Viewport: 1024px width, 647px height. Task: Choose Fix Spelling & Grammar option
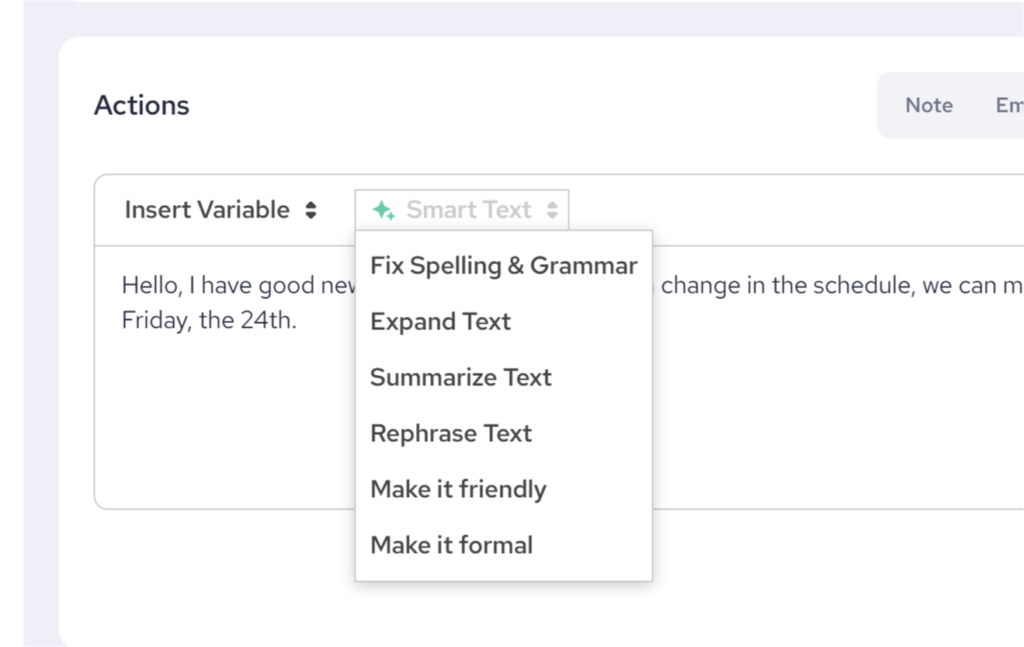[503, 266]
